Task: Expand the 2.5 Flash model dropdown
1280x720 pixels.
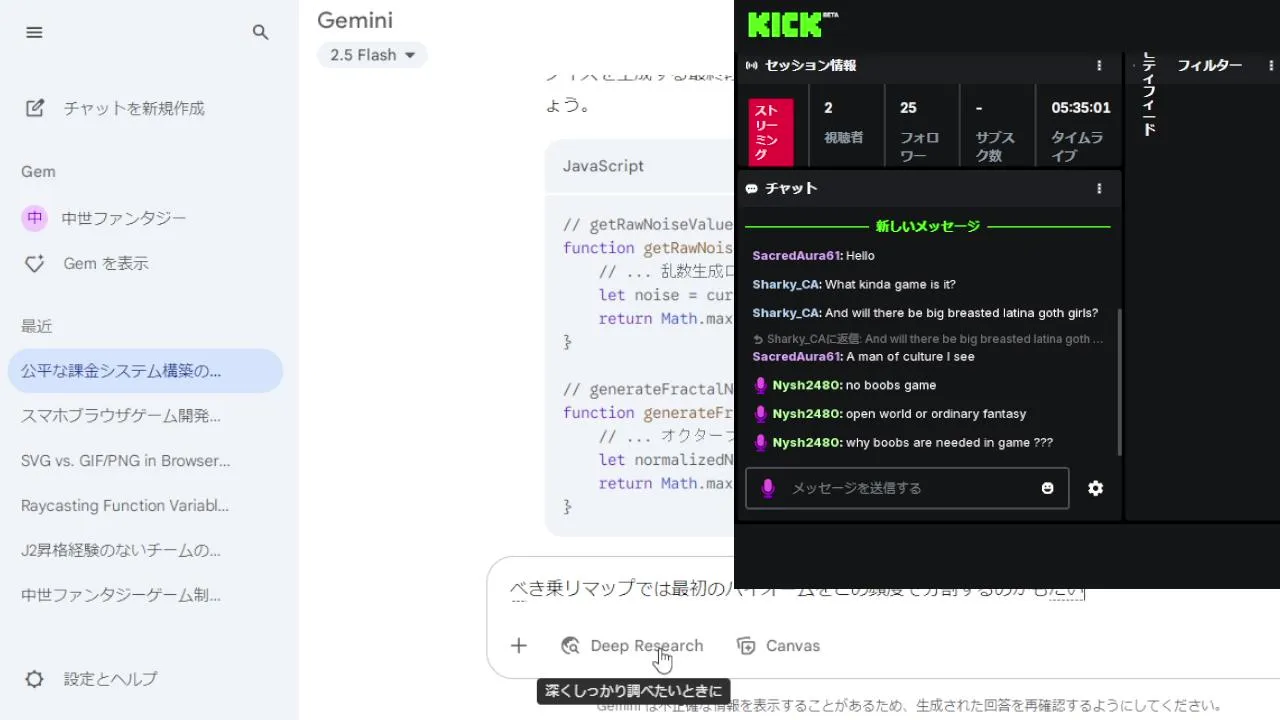Action: pyautogui.click(x=372, y=55)
